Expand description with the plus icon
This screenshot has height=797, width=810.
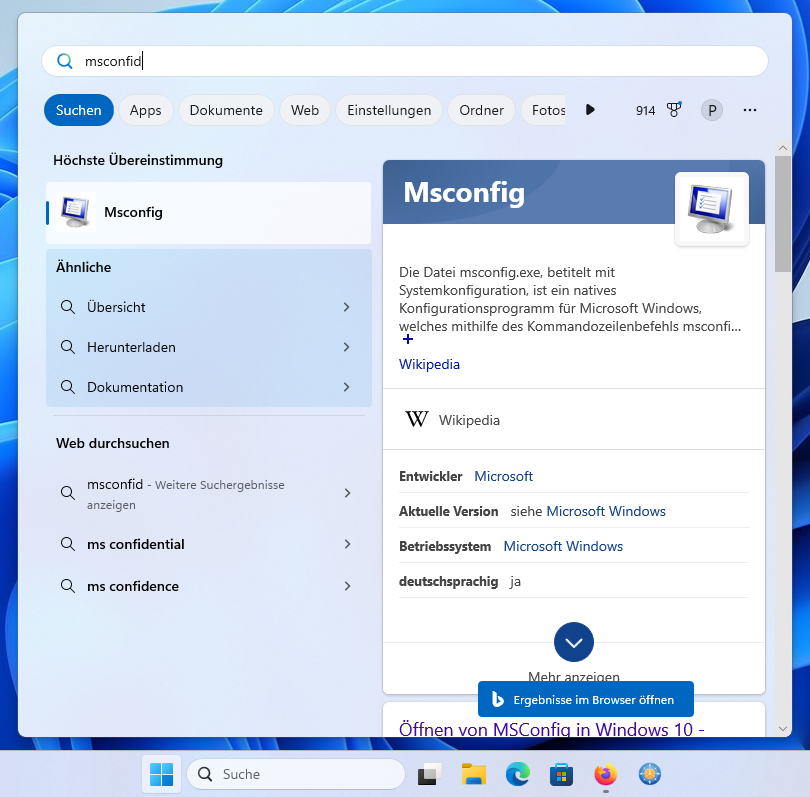(408, 339)
